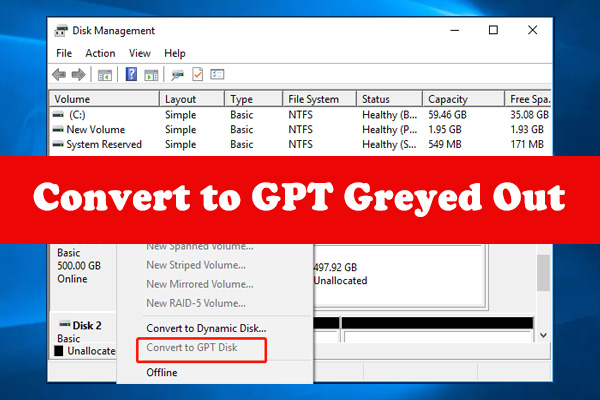Click the Online disk status label
This screenshot has height=400, width=600.
pyautogui.click(x=72, y=279)
